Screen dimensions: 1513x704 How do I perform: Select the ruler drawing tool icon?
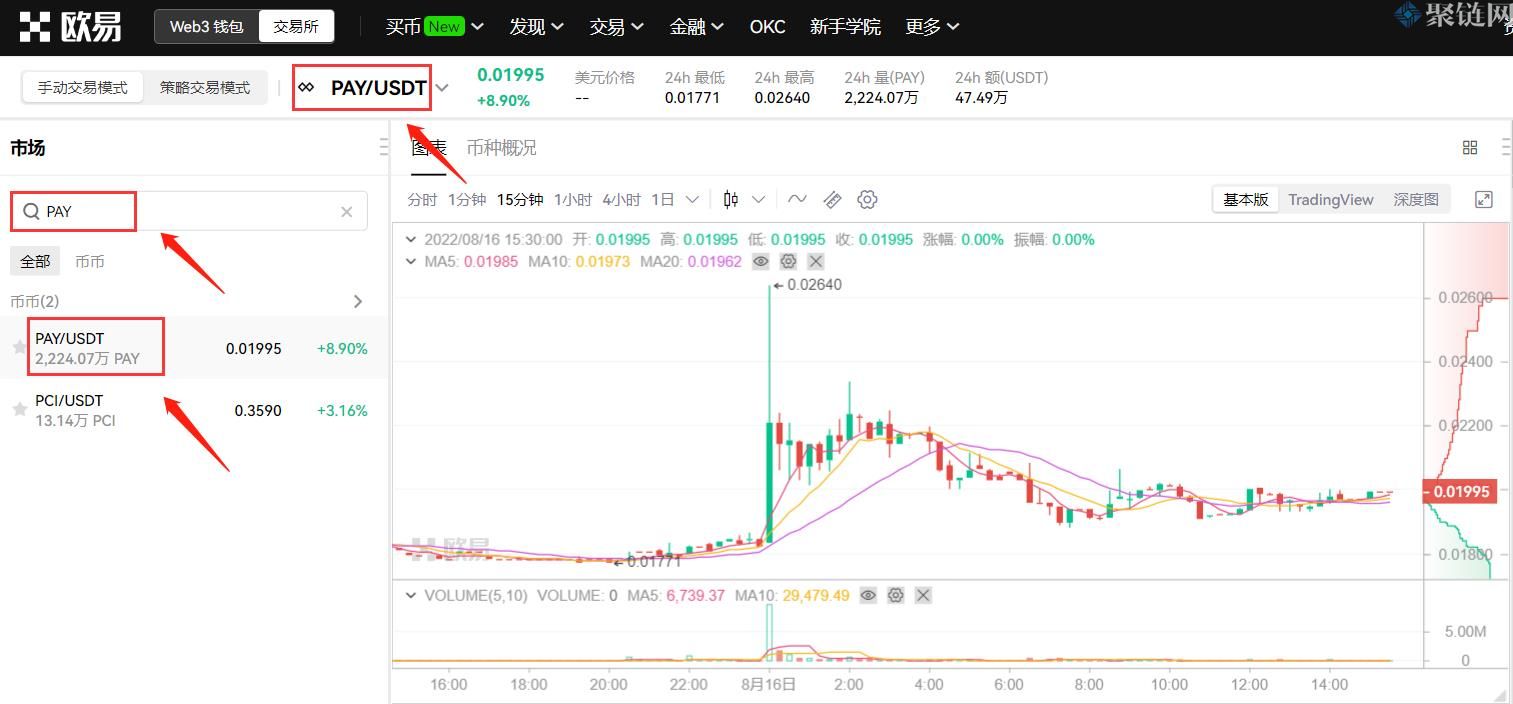[x=832, y=199]
